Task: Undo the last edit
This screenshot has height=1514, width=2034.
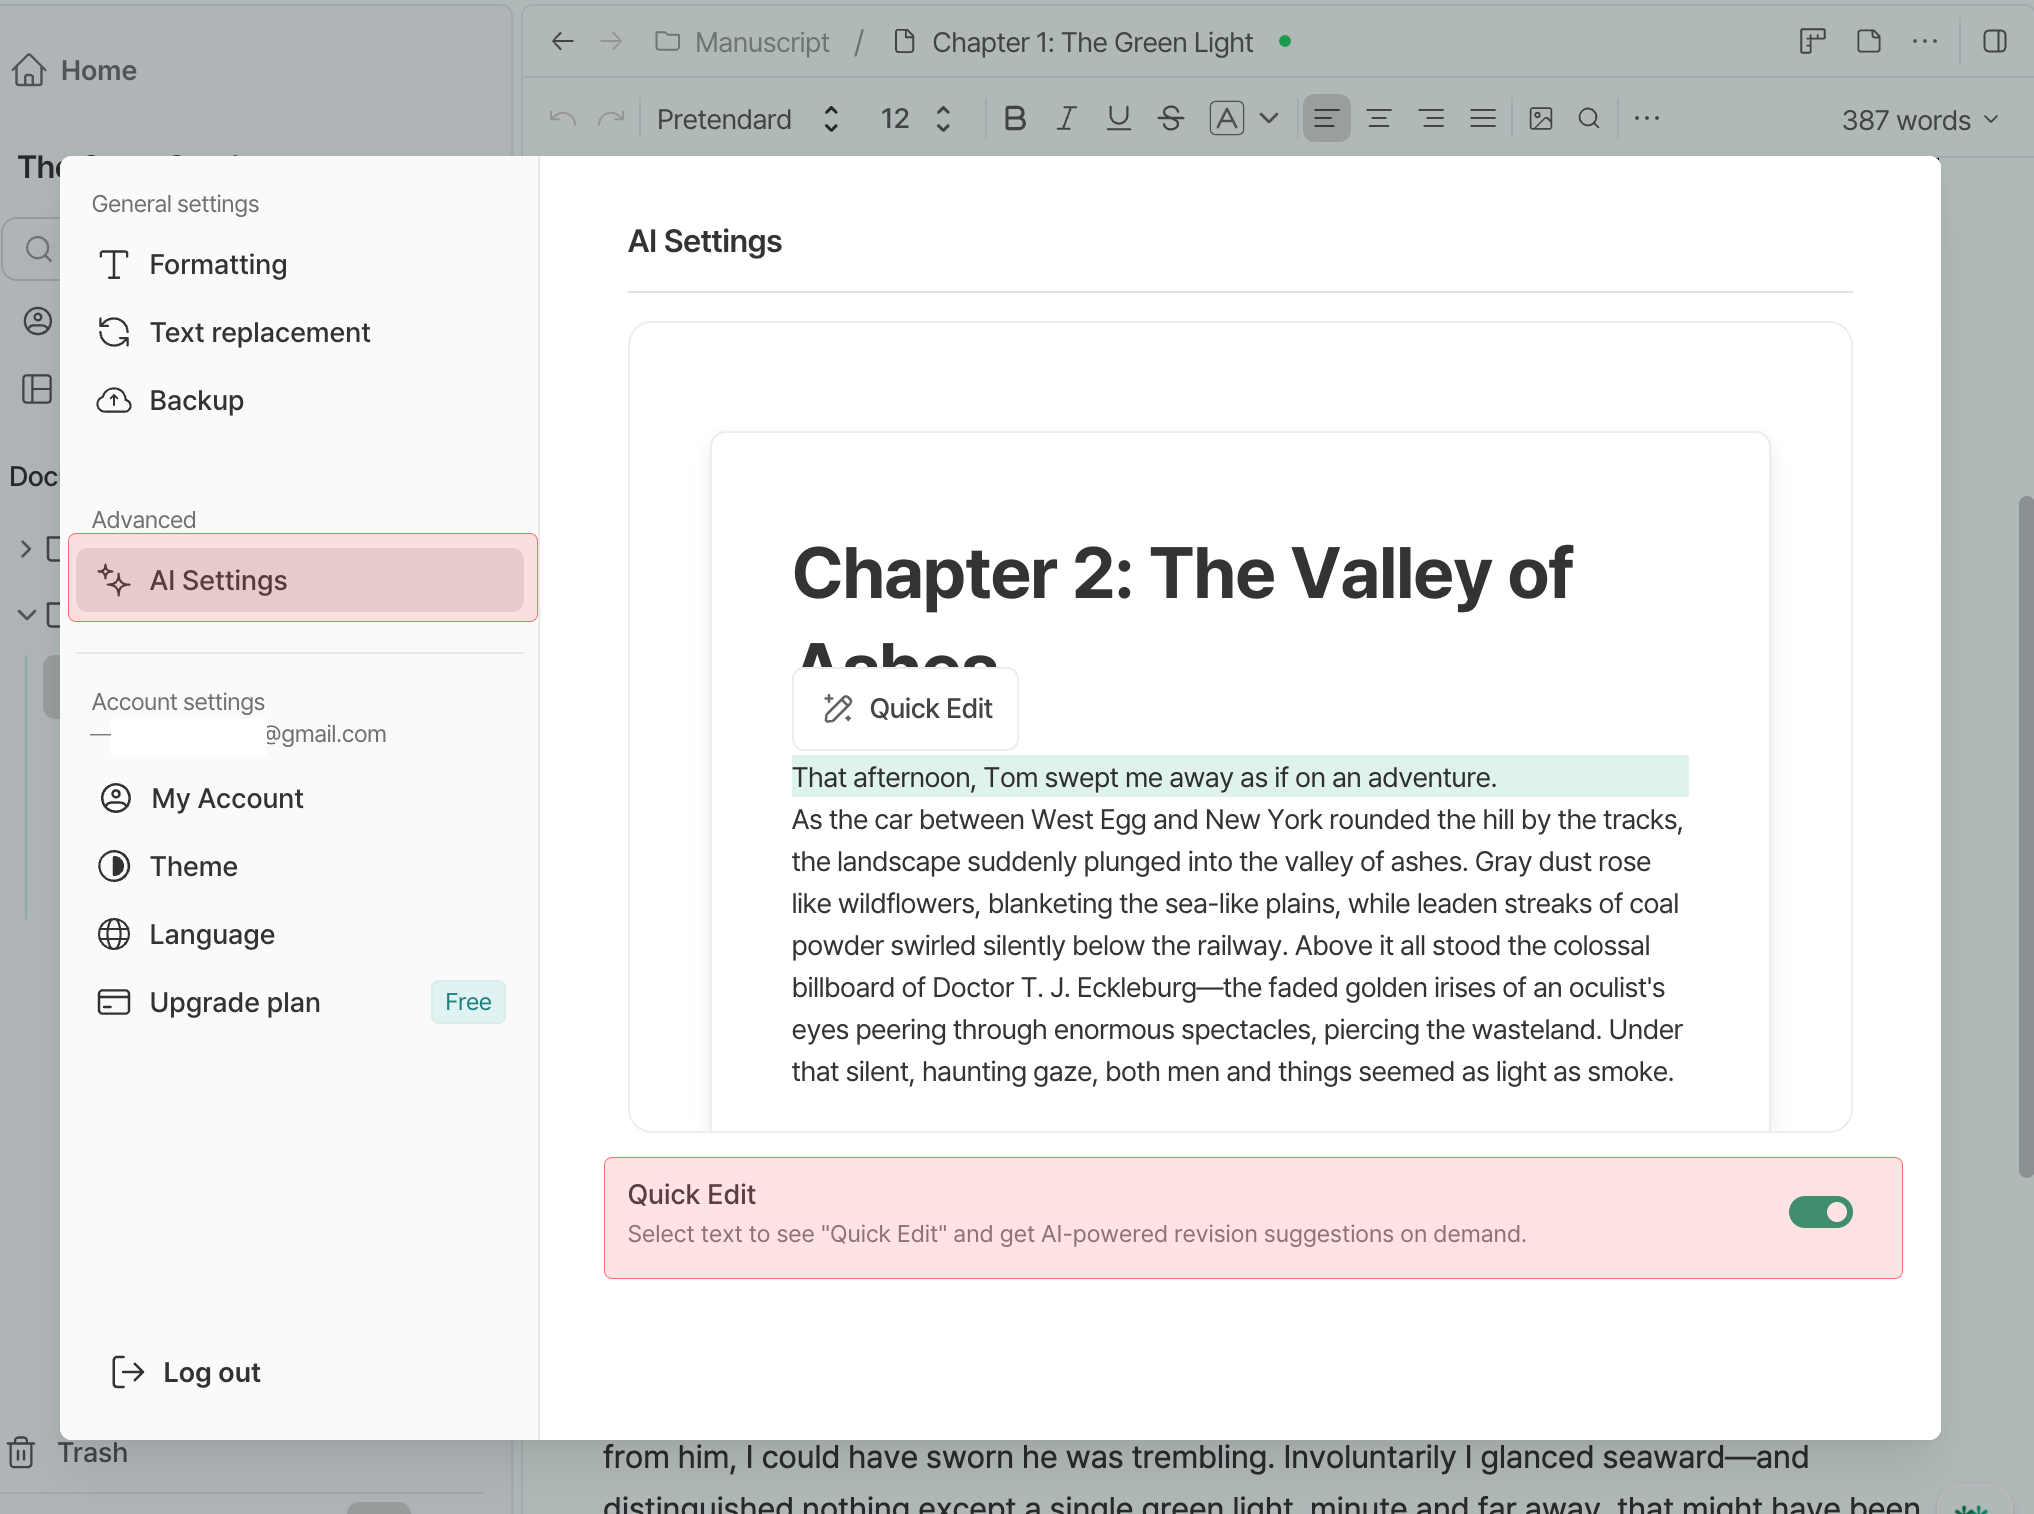Action: [x=563, y=119]
